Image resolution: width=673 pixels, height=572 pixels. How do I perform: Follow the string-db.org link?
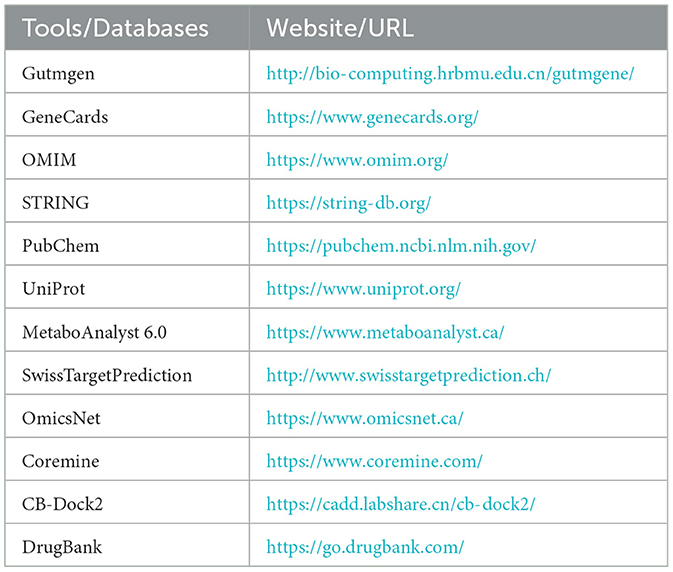(x=348, y=203)
